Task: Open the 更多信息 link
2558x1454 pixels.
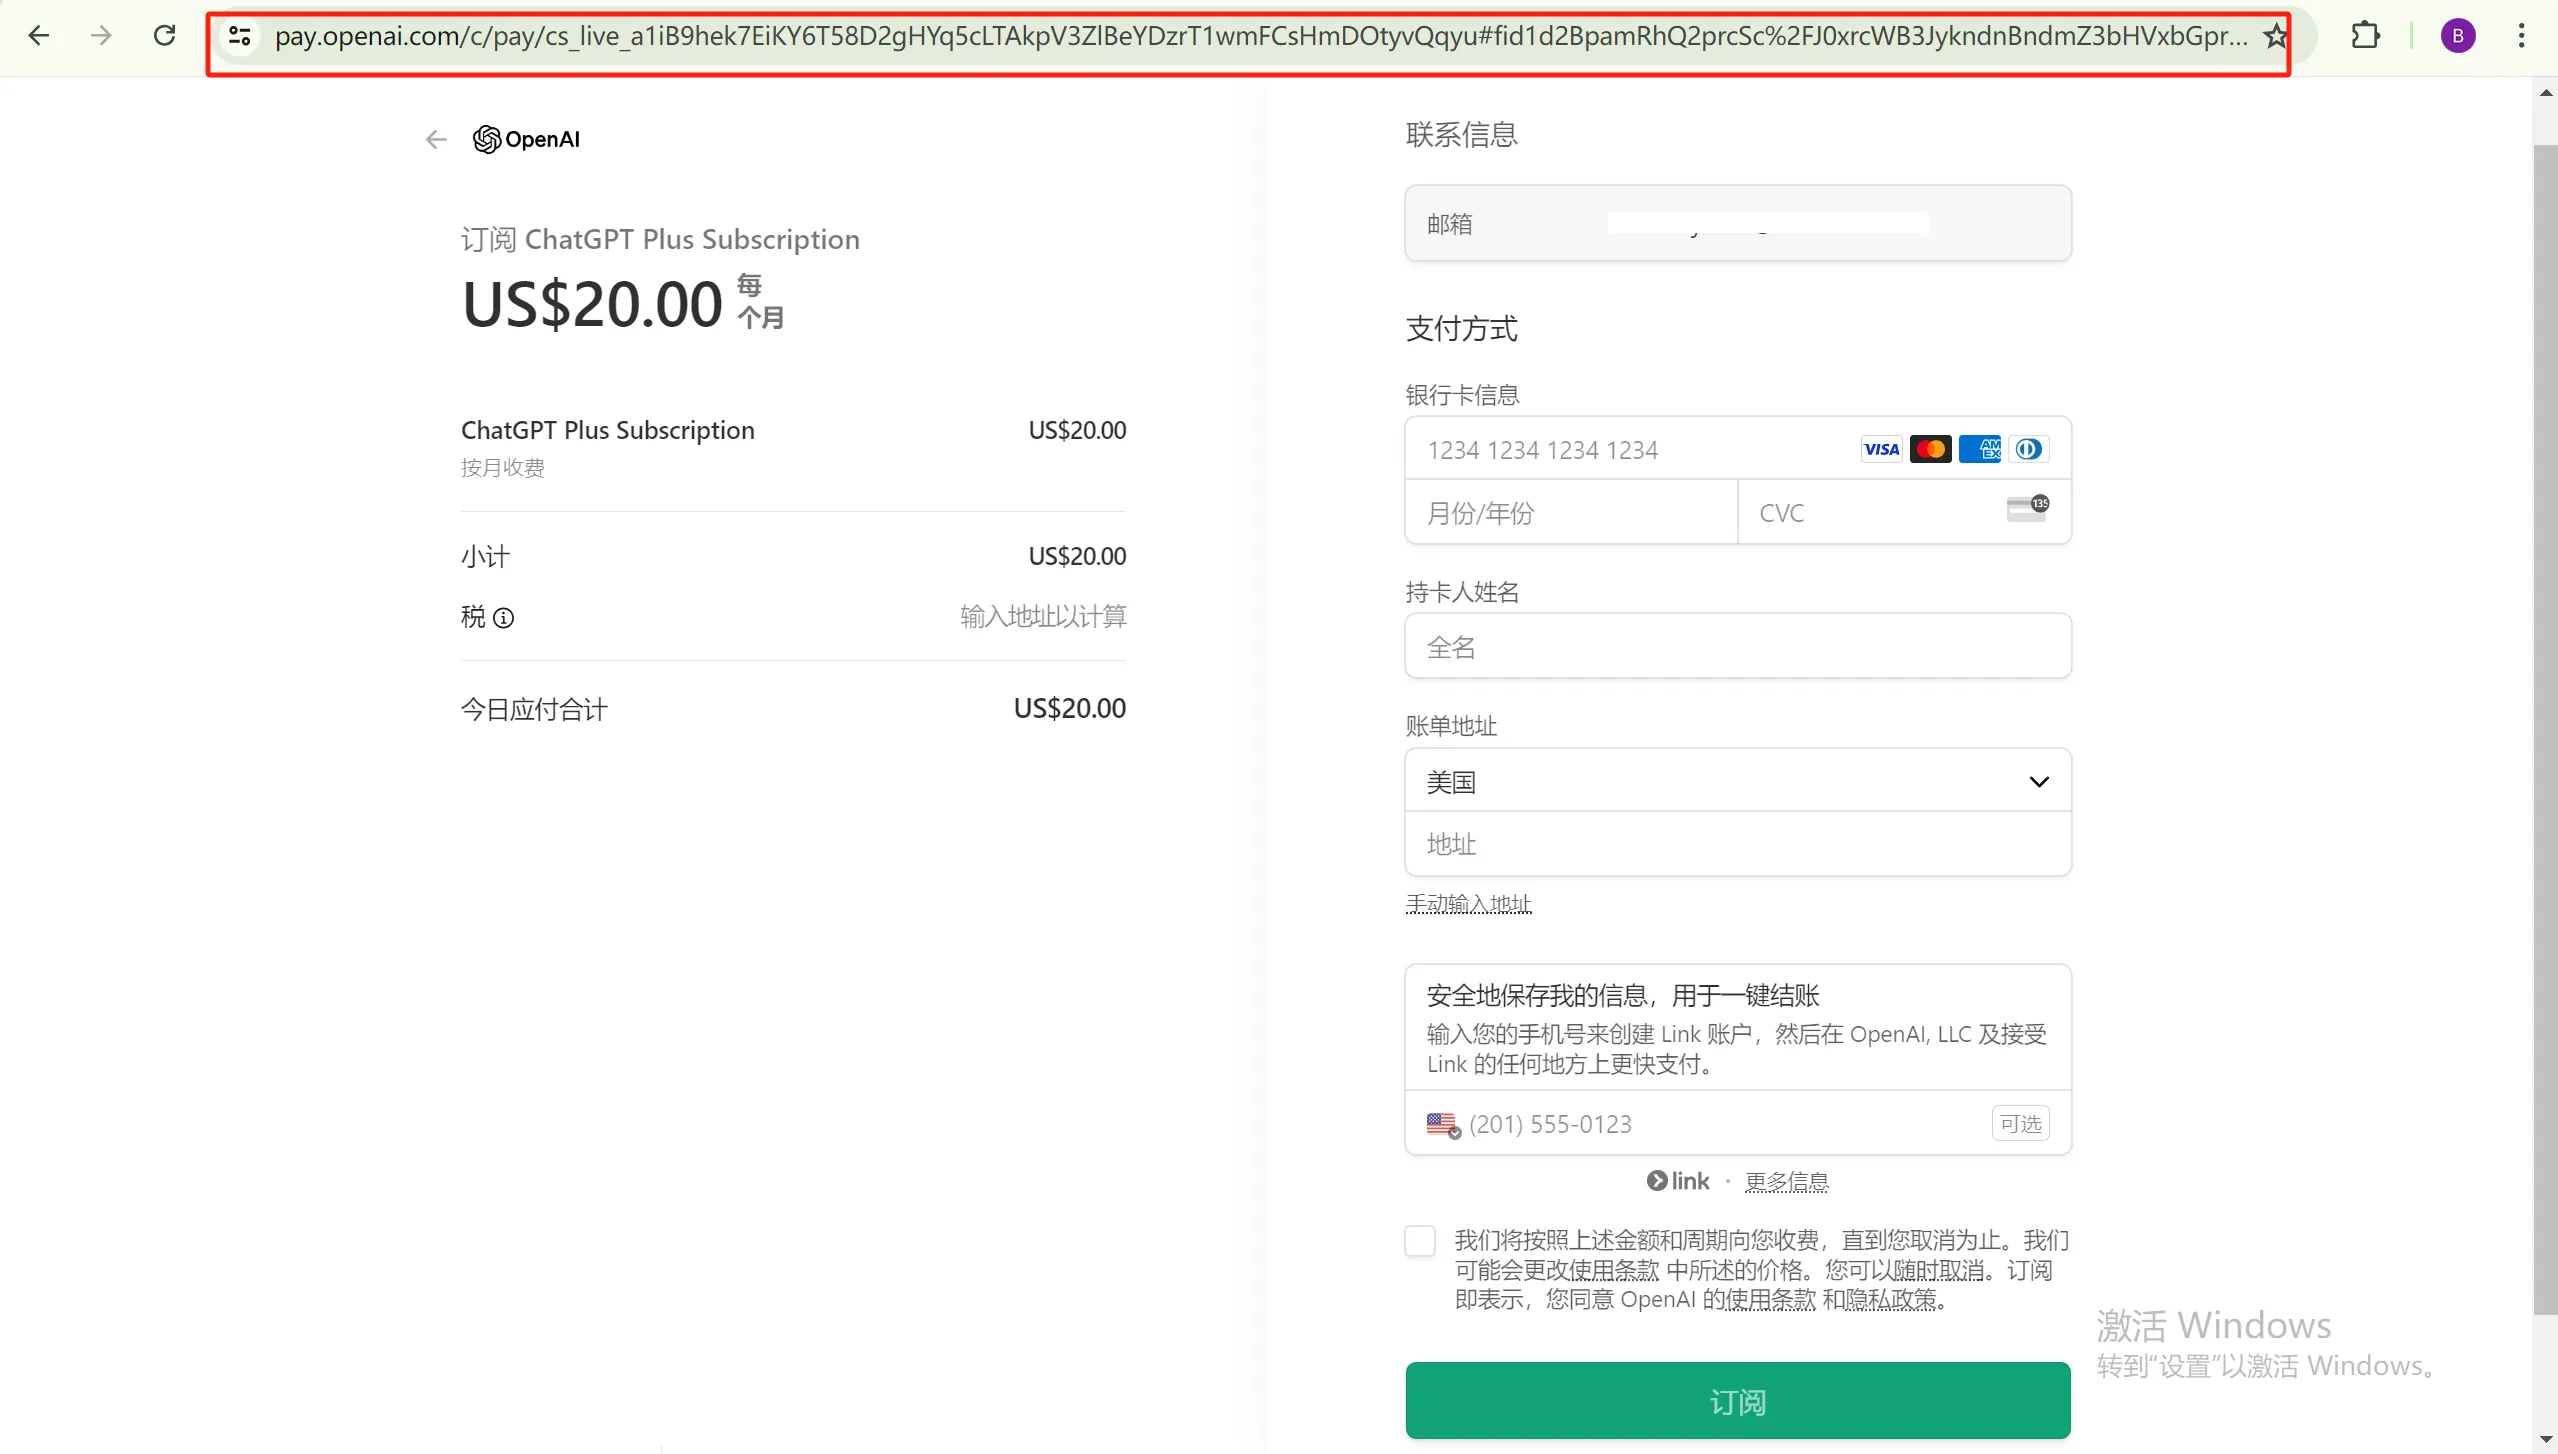Action: click(x=1787, y=1182)
